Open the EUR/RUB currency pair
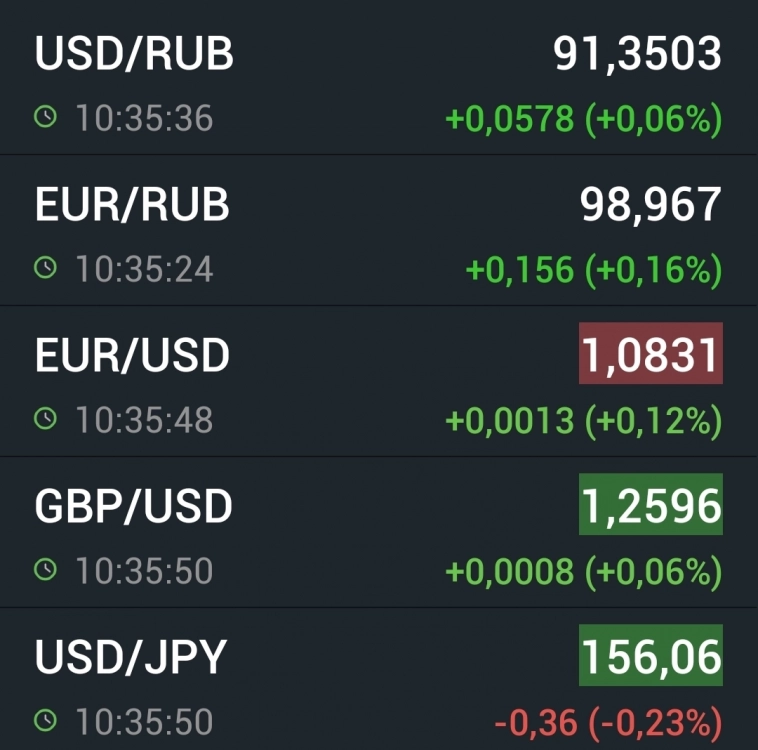The width and height of the screenshot is (758, 750). 132,204
